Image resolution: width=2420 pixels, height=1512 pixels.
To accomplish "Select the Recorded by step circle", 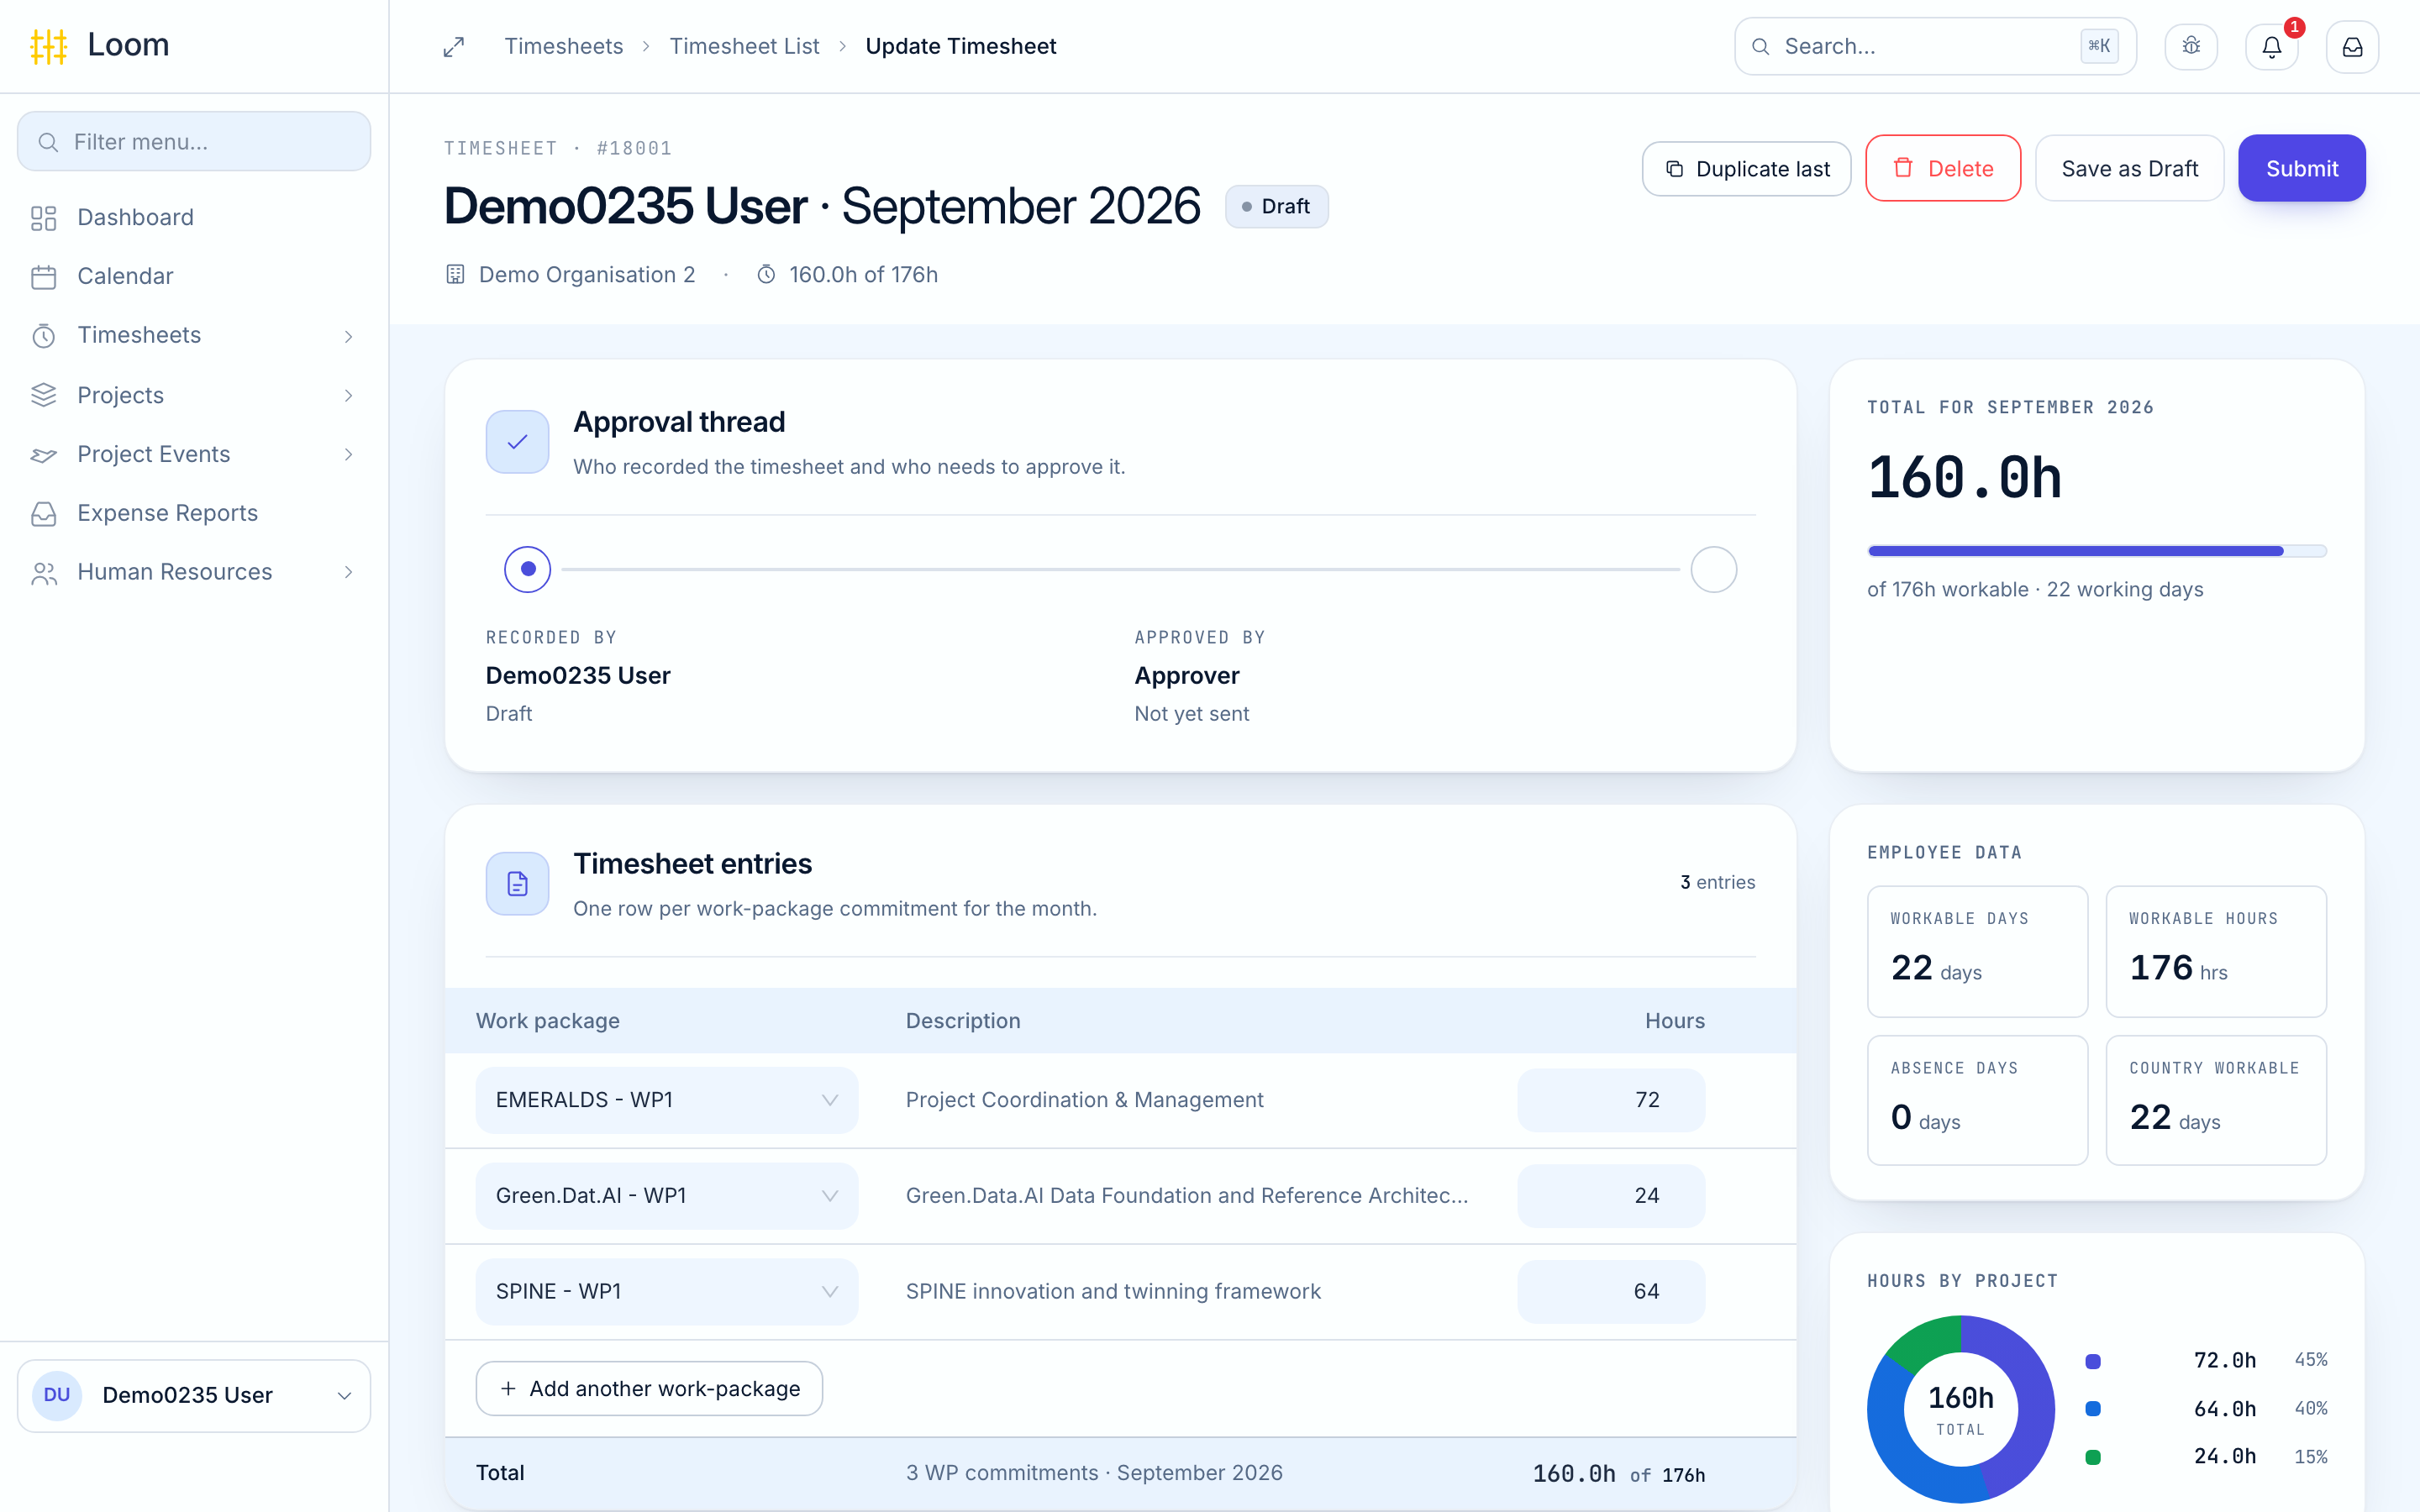I will pyautogui.click(x=528, y=569).
